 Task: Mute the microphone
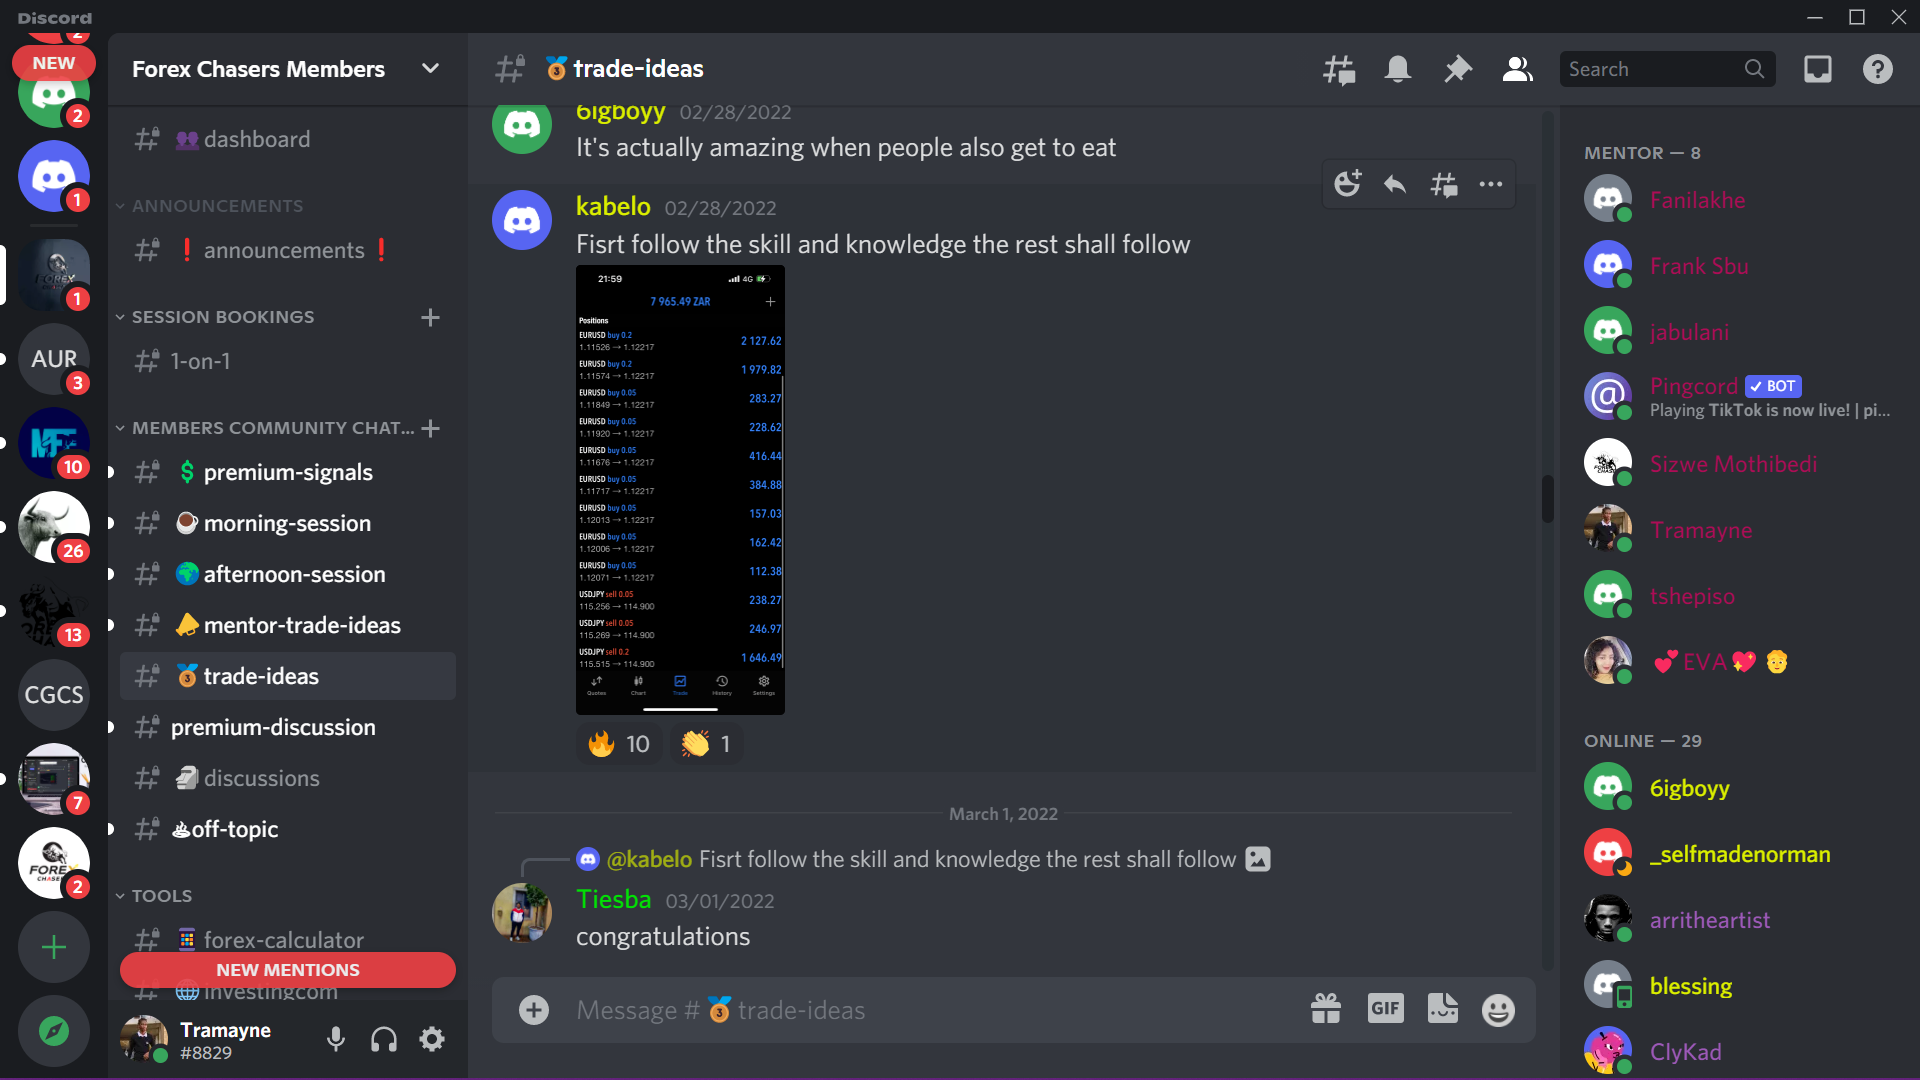pyautogui.click(x=336, y=1040)
